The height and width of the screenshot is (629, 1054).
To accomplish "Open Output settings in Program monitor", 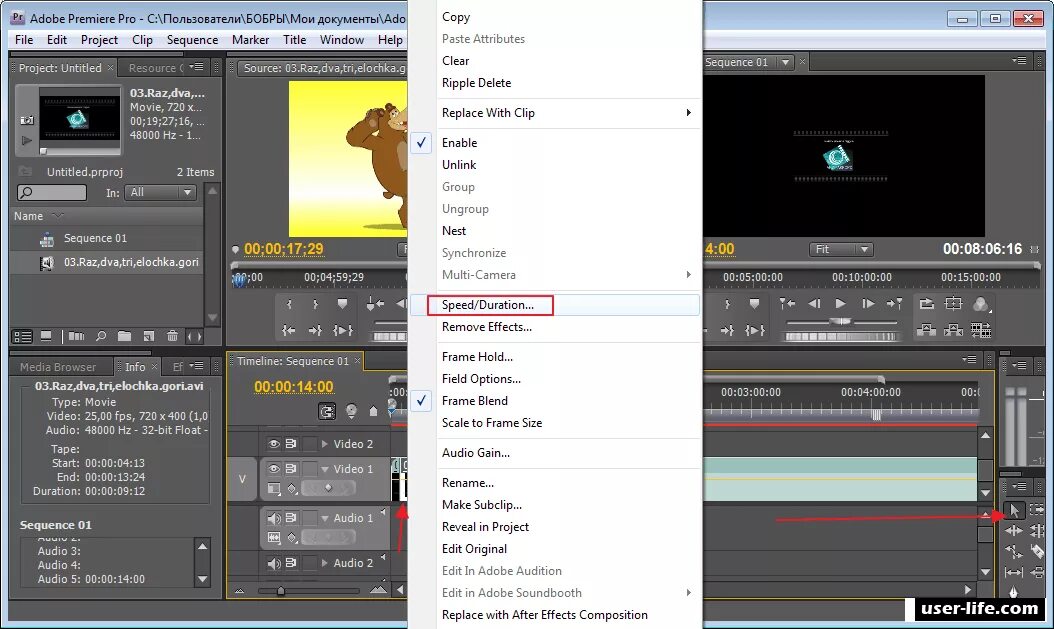I will pyautogui.click(x=981, y=304).
